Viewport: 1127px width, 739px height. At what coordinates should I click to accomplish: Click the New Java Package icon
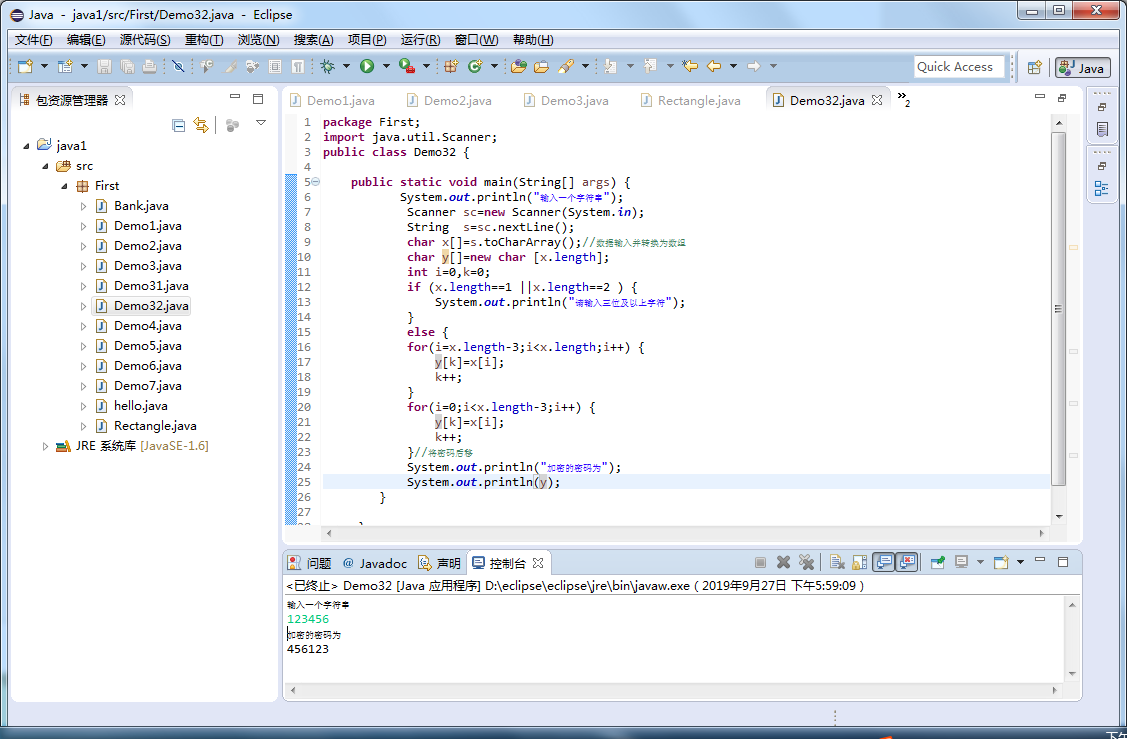(451, 66)
